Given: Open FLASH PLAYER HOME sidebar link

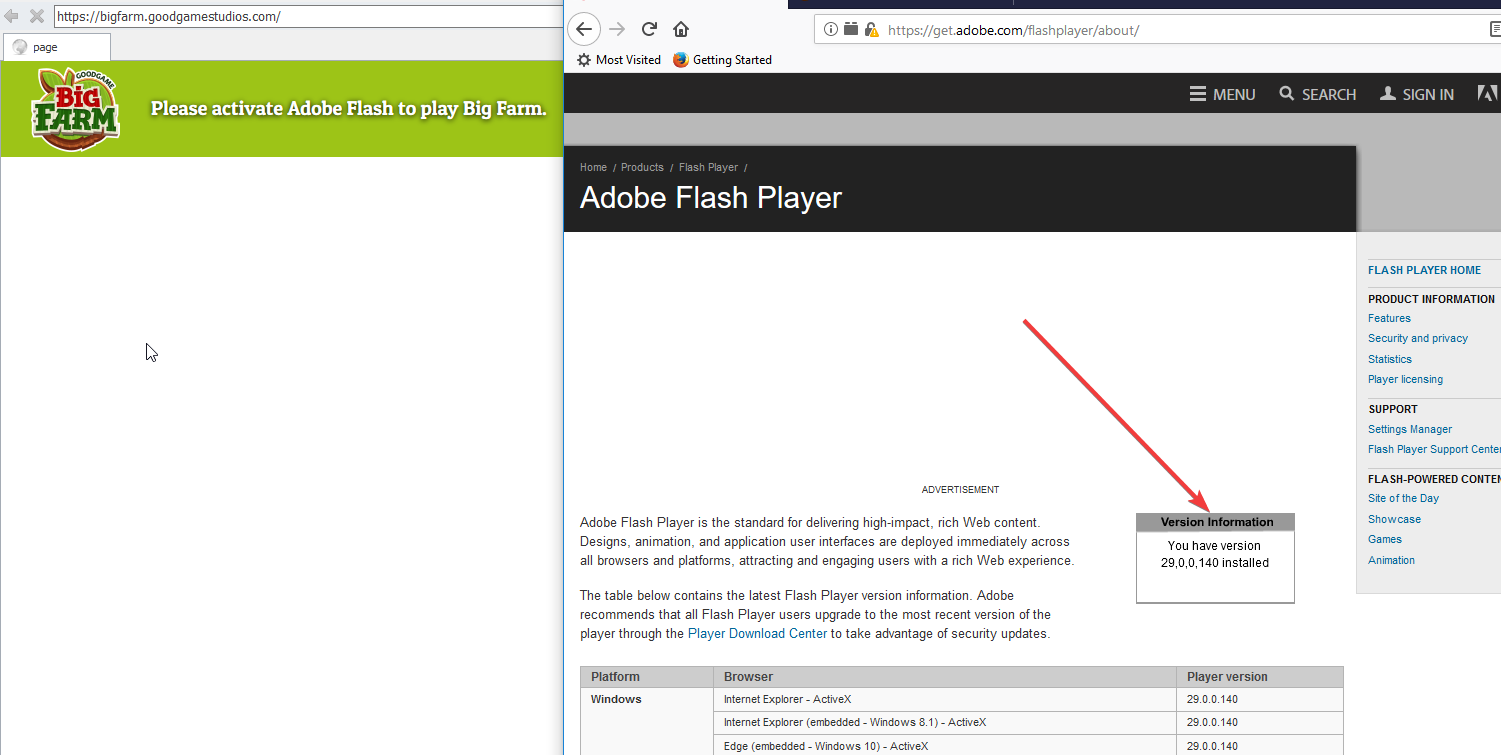Looking at the screenshot, I should click(x=1424, y=270).
